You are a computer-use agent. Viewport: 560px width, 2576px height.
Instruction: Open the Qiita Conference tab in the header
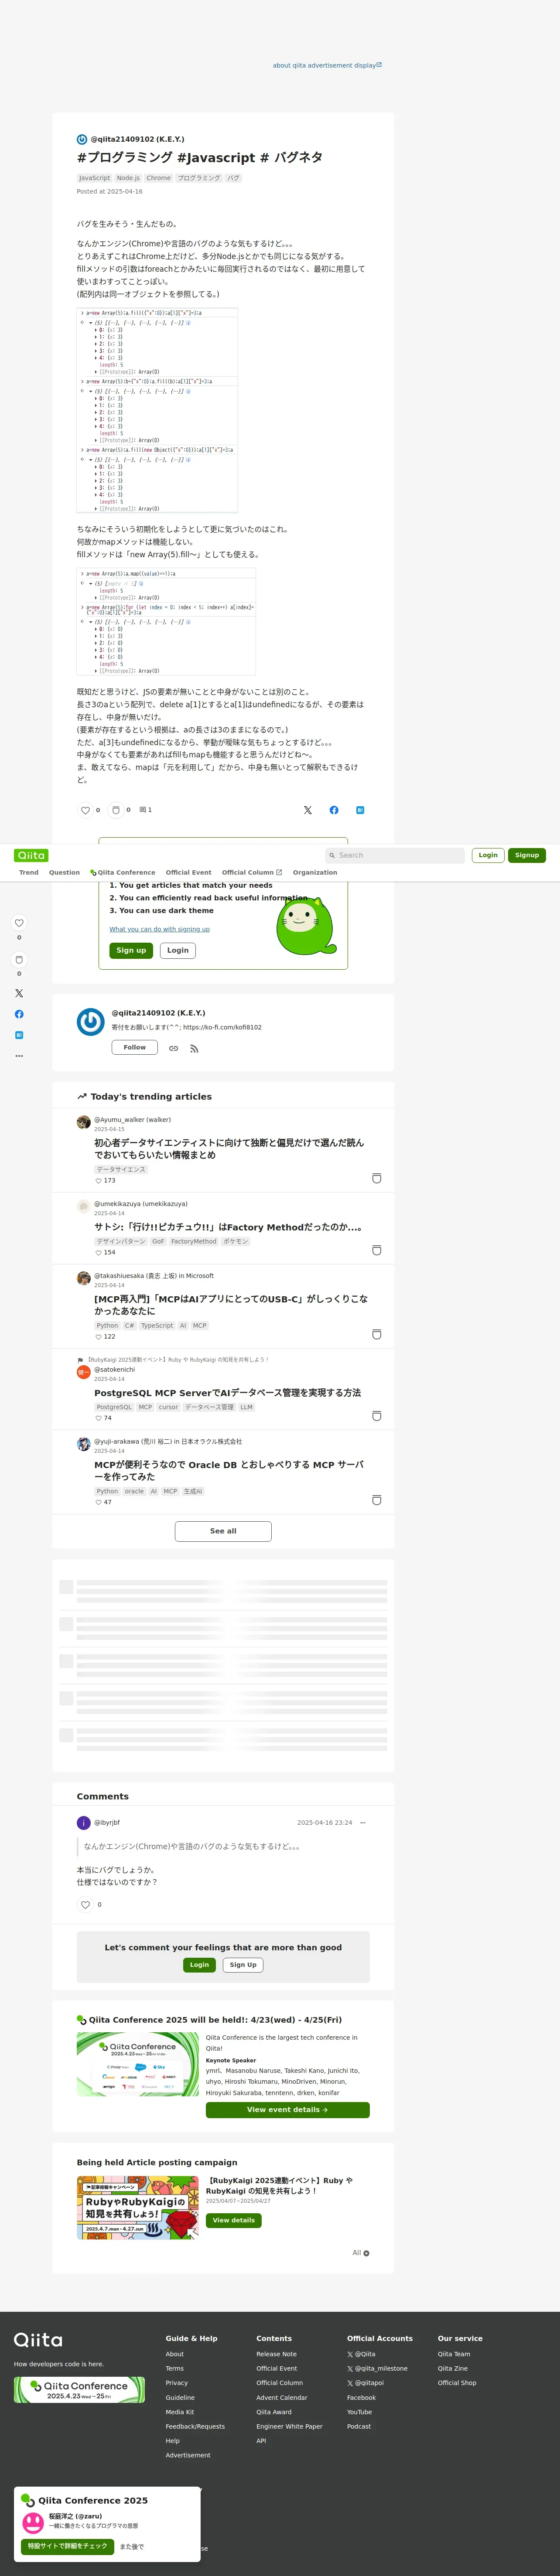pos(123,872)
